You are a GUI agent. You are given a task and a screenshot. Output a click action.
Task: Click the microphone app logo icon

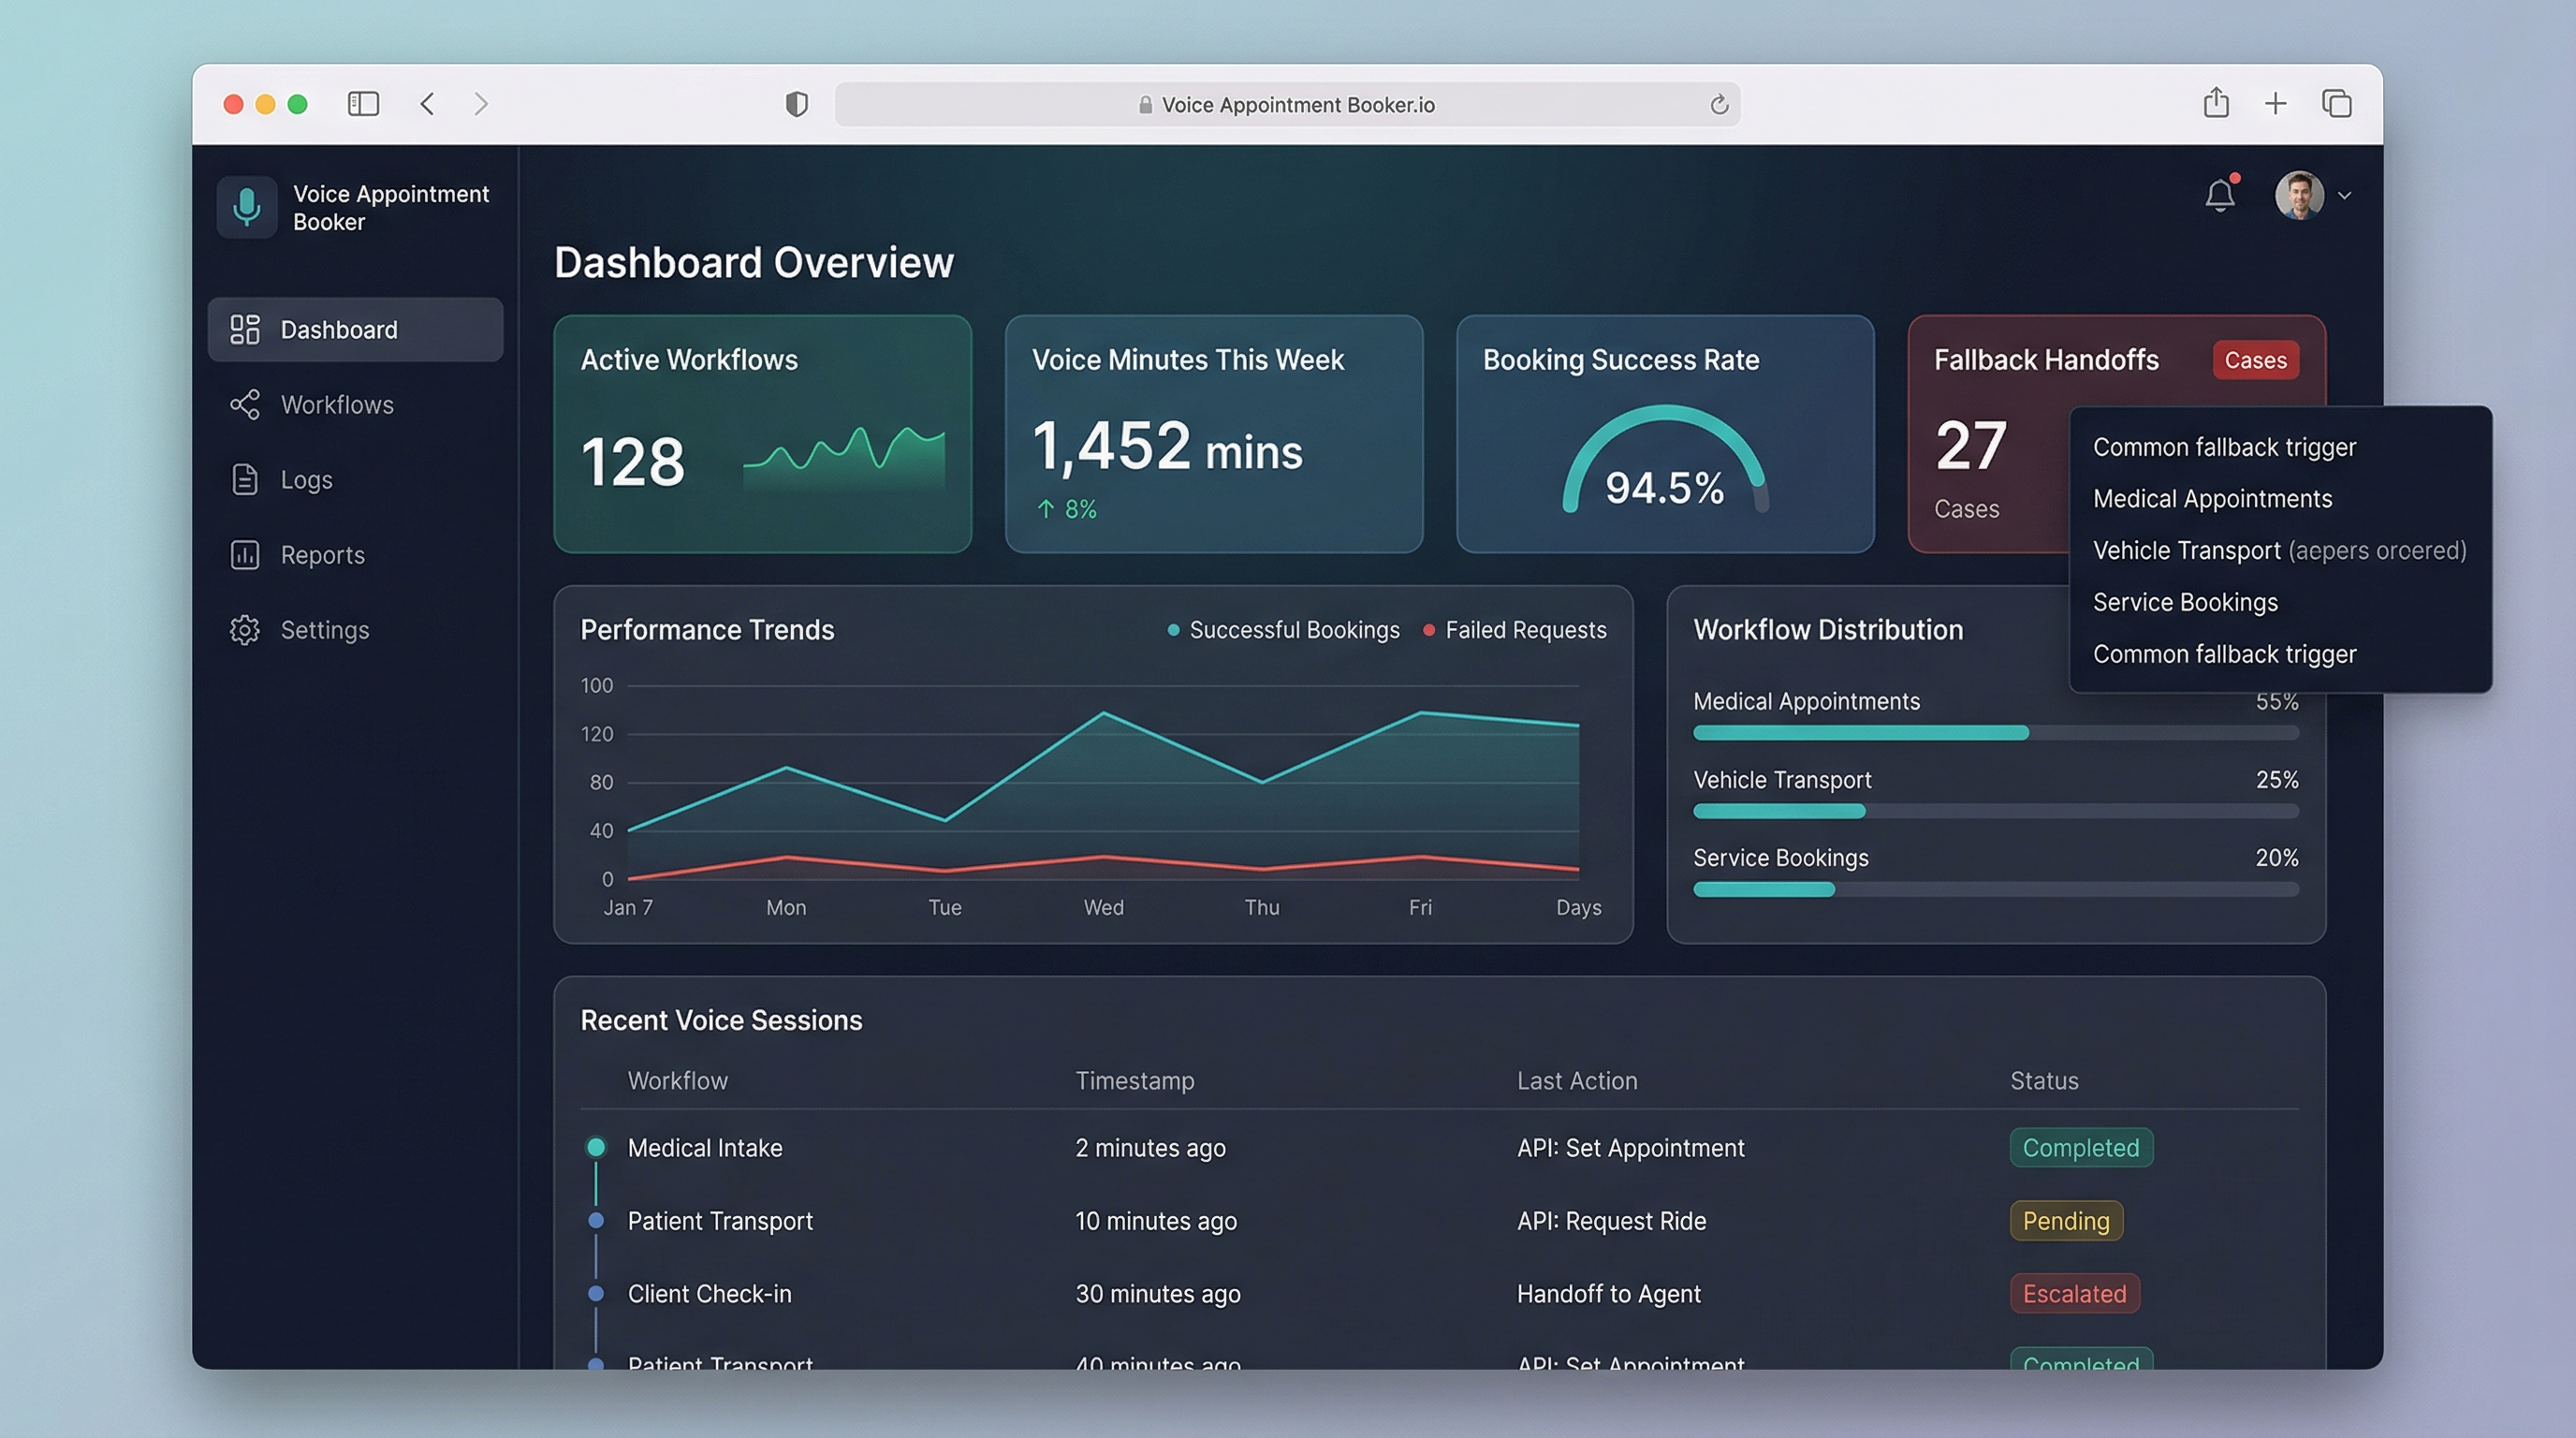point(246,207)
